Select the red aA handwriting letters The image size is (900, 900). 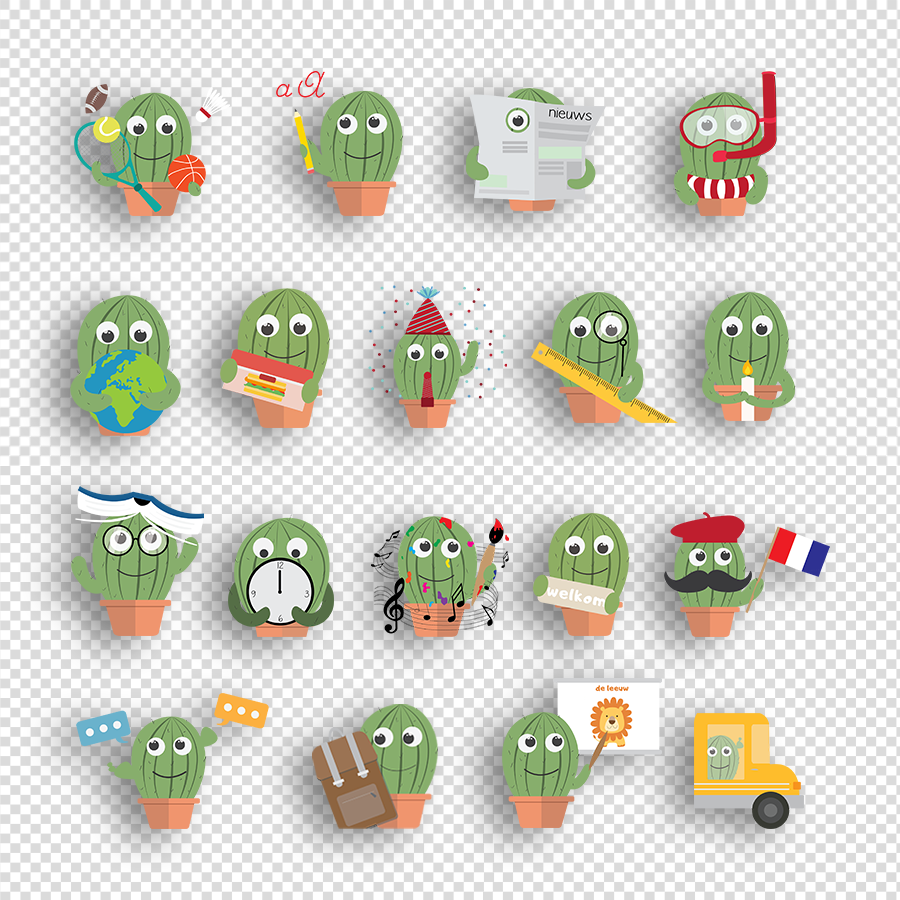pyautogui.click(x=300, y=85)
